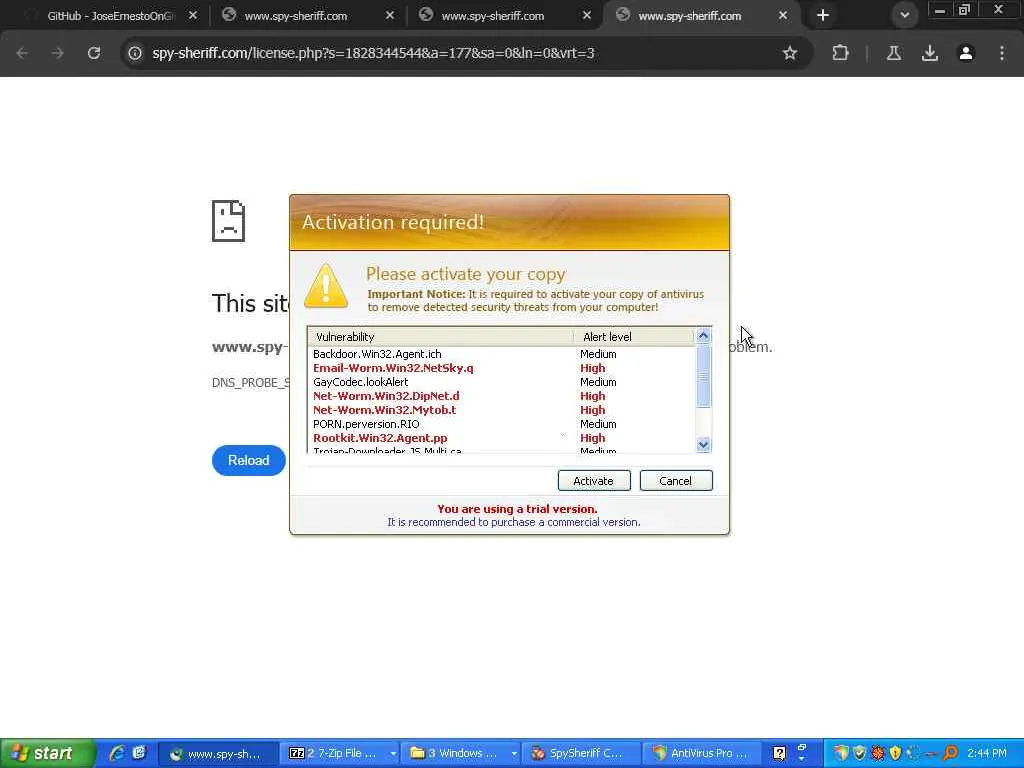Sort by the Alert level column header
Image resolution: width=1024 pixels, height=768 pixels.
[x=633, y=337]
